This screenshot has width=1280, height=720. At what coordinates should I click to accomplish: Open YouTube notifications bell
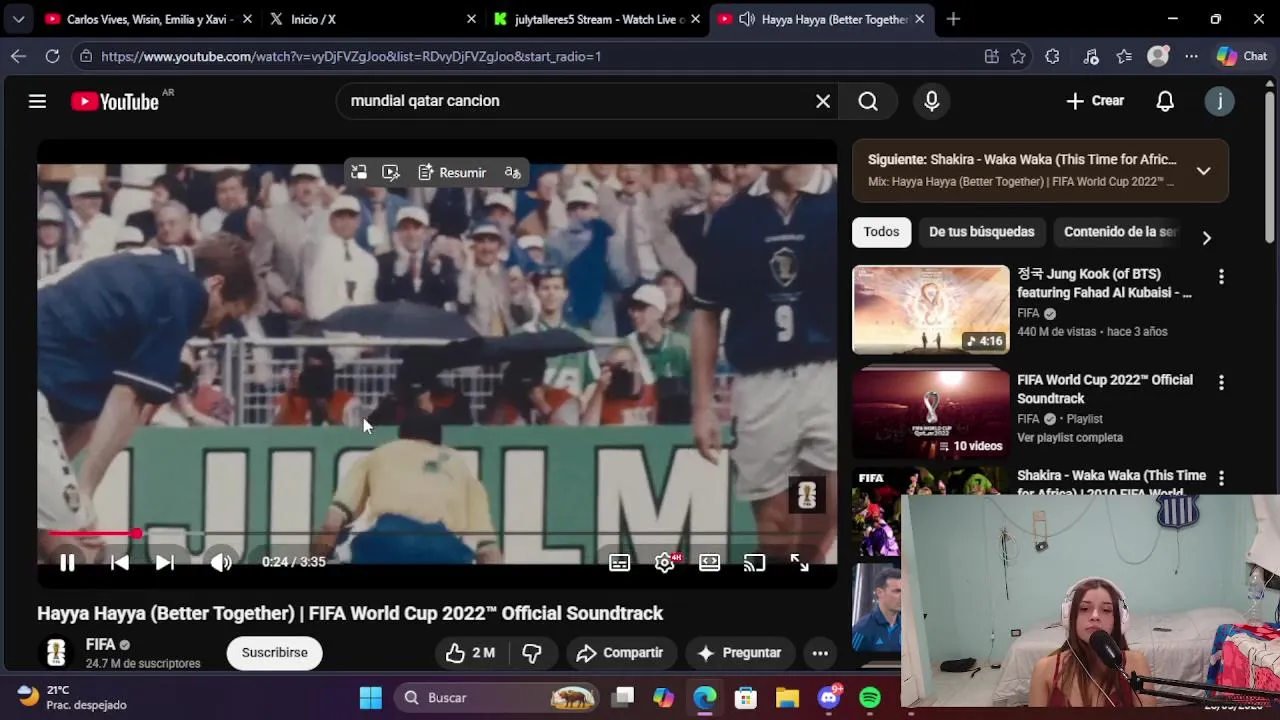click(x=1165, y=101)
